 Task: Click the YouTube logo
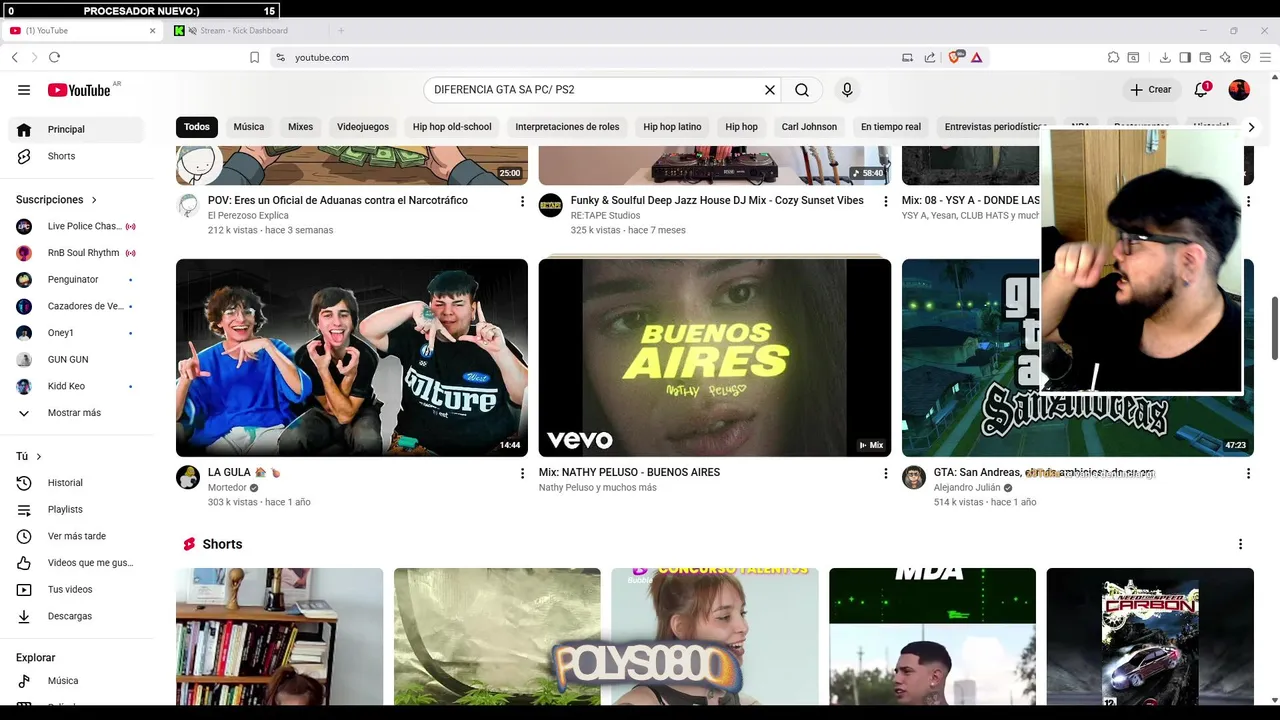(x=79, y=90)
